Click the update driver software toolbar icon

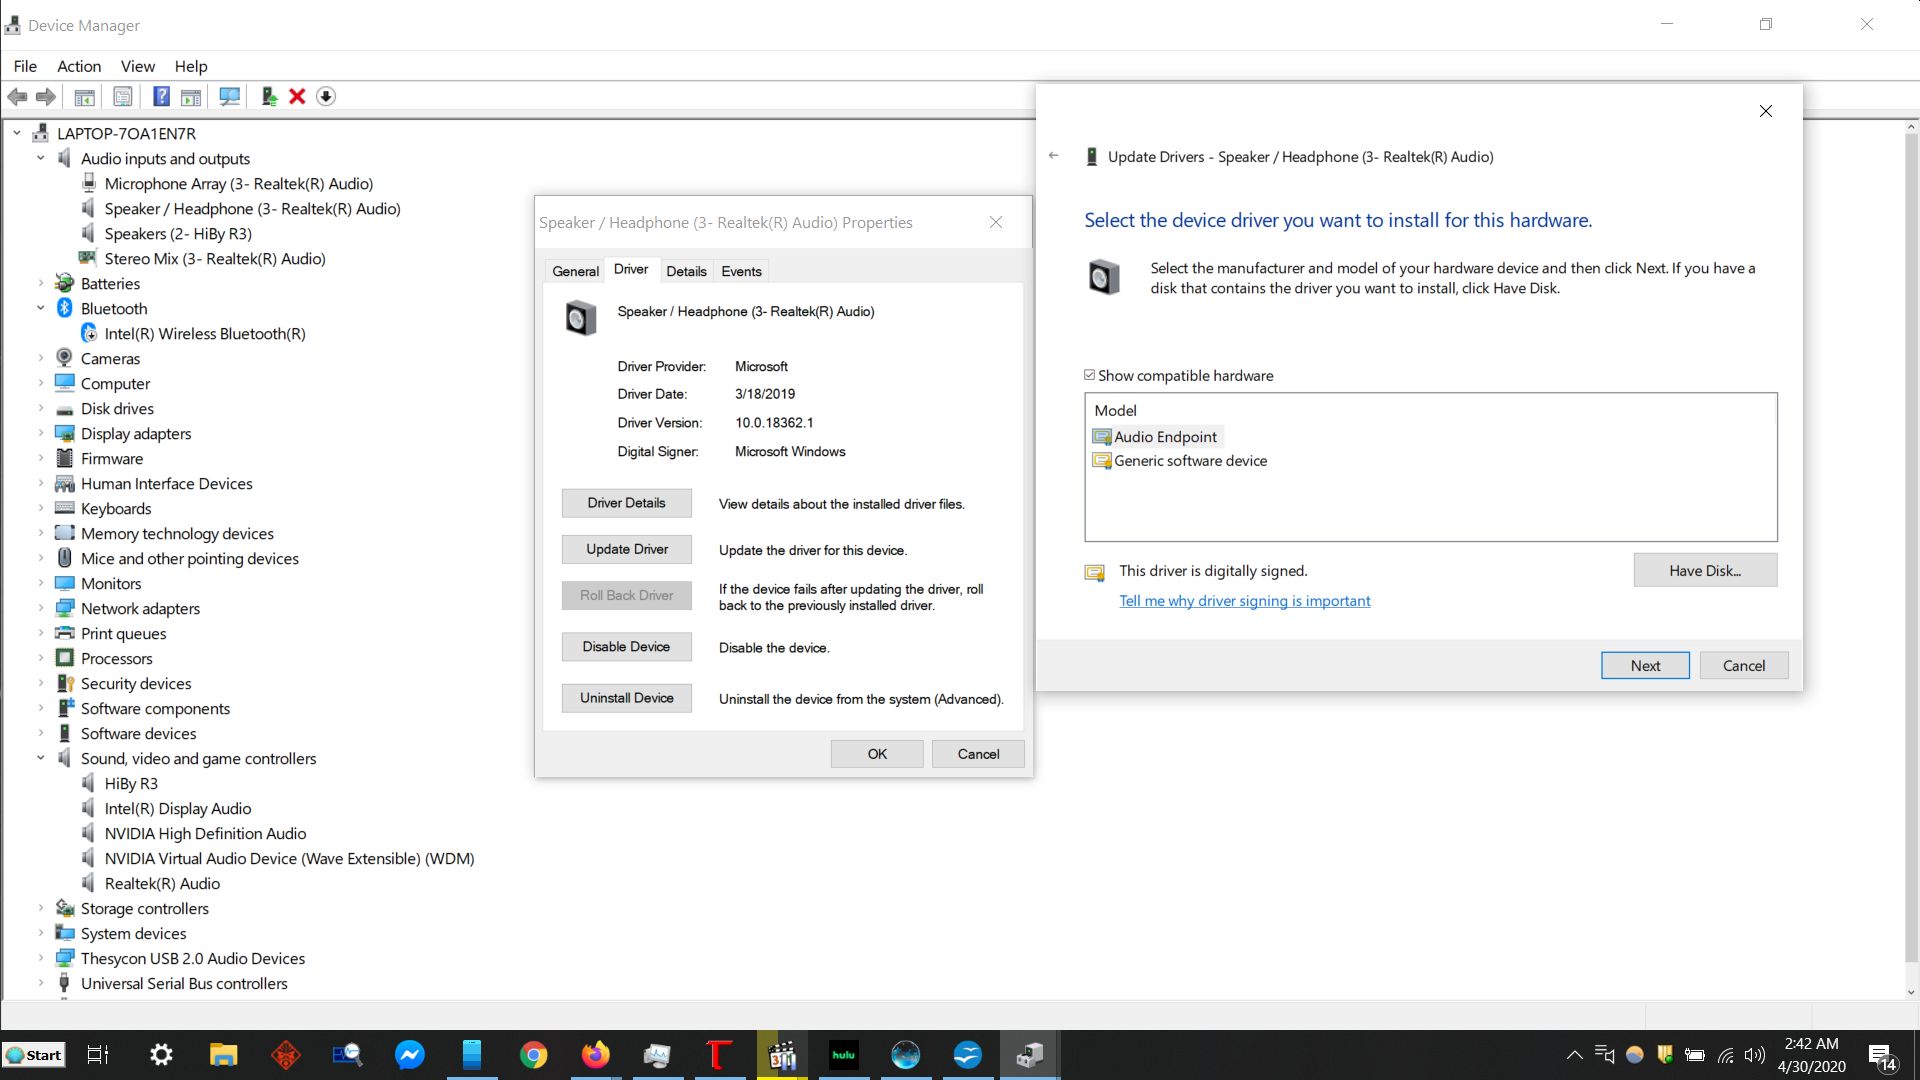pyautogui.click(x=268, y=96)
